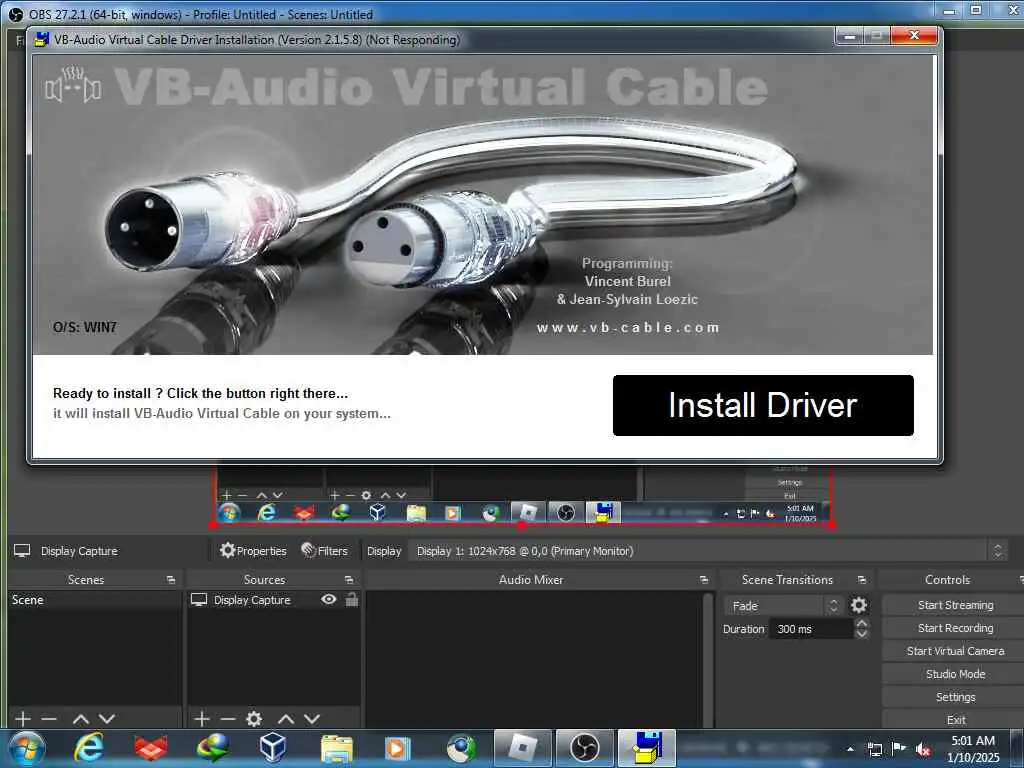Pop out the Sources dock

(349, 580)
